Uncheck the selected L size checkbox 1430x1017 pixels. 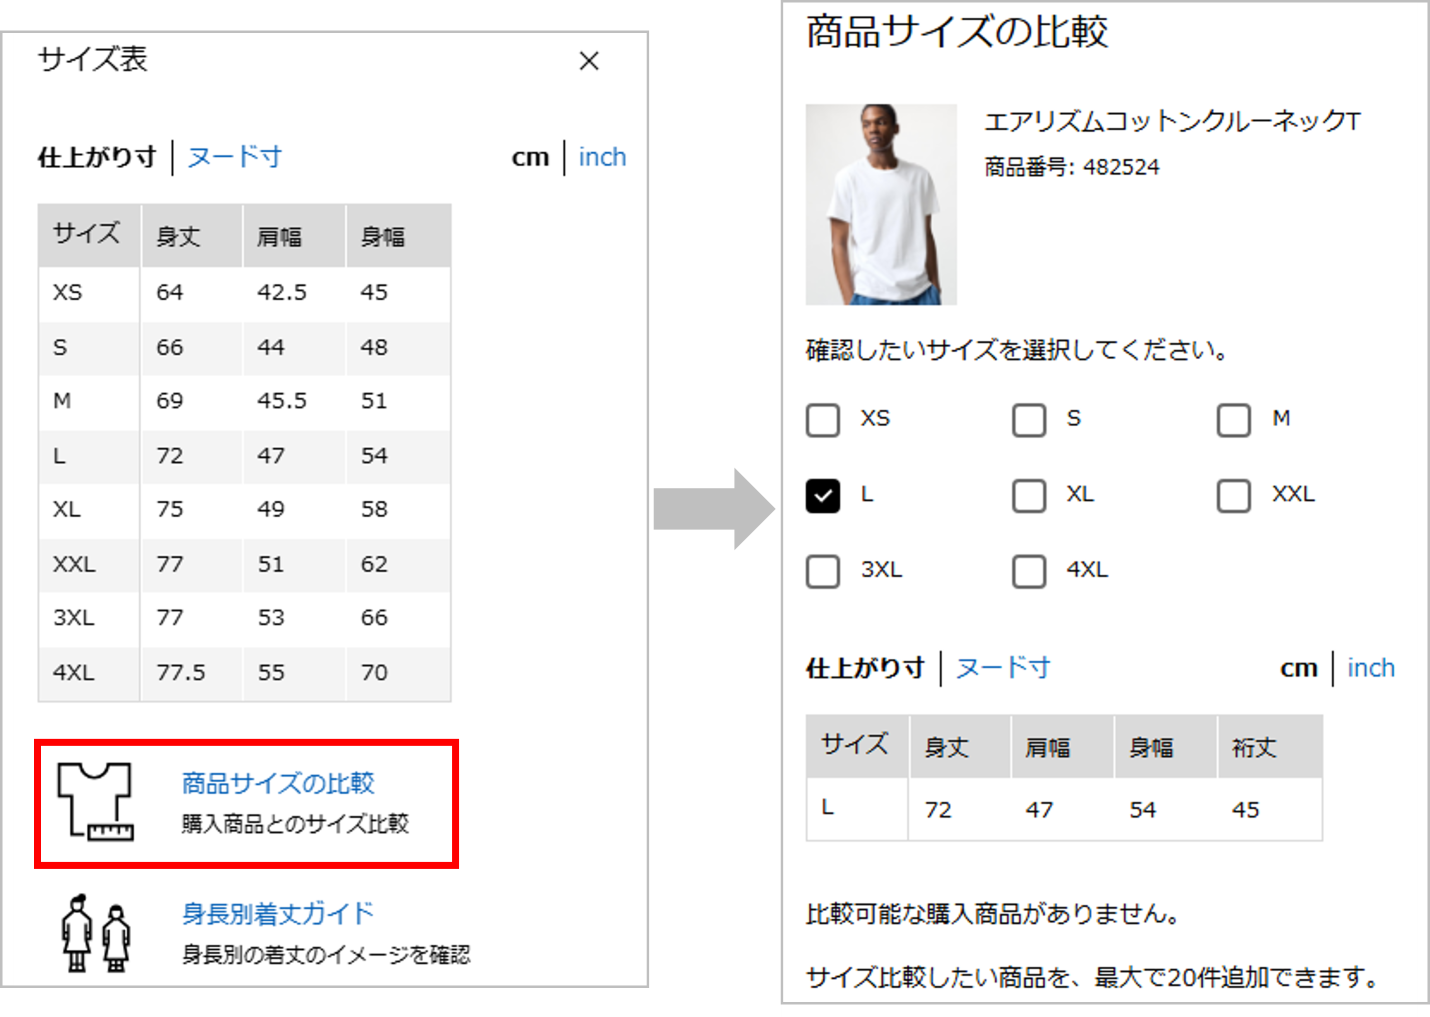822,495
